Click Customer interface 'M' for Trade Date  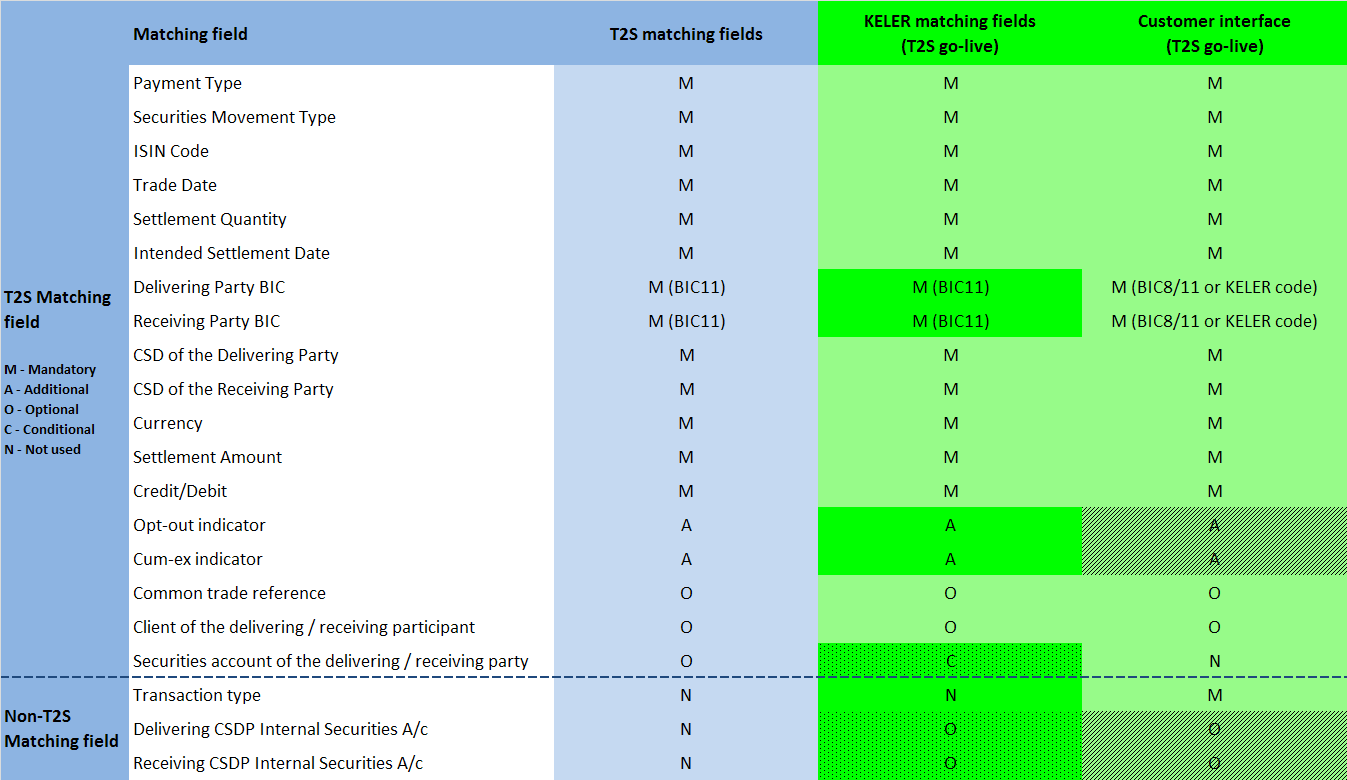point(1214,185)
